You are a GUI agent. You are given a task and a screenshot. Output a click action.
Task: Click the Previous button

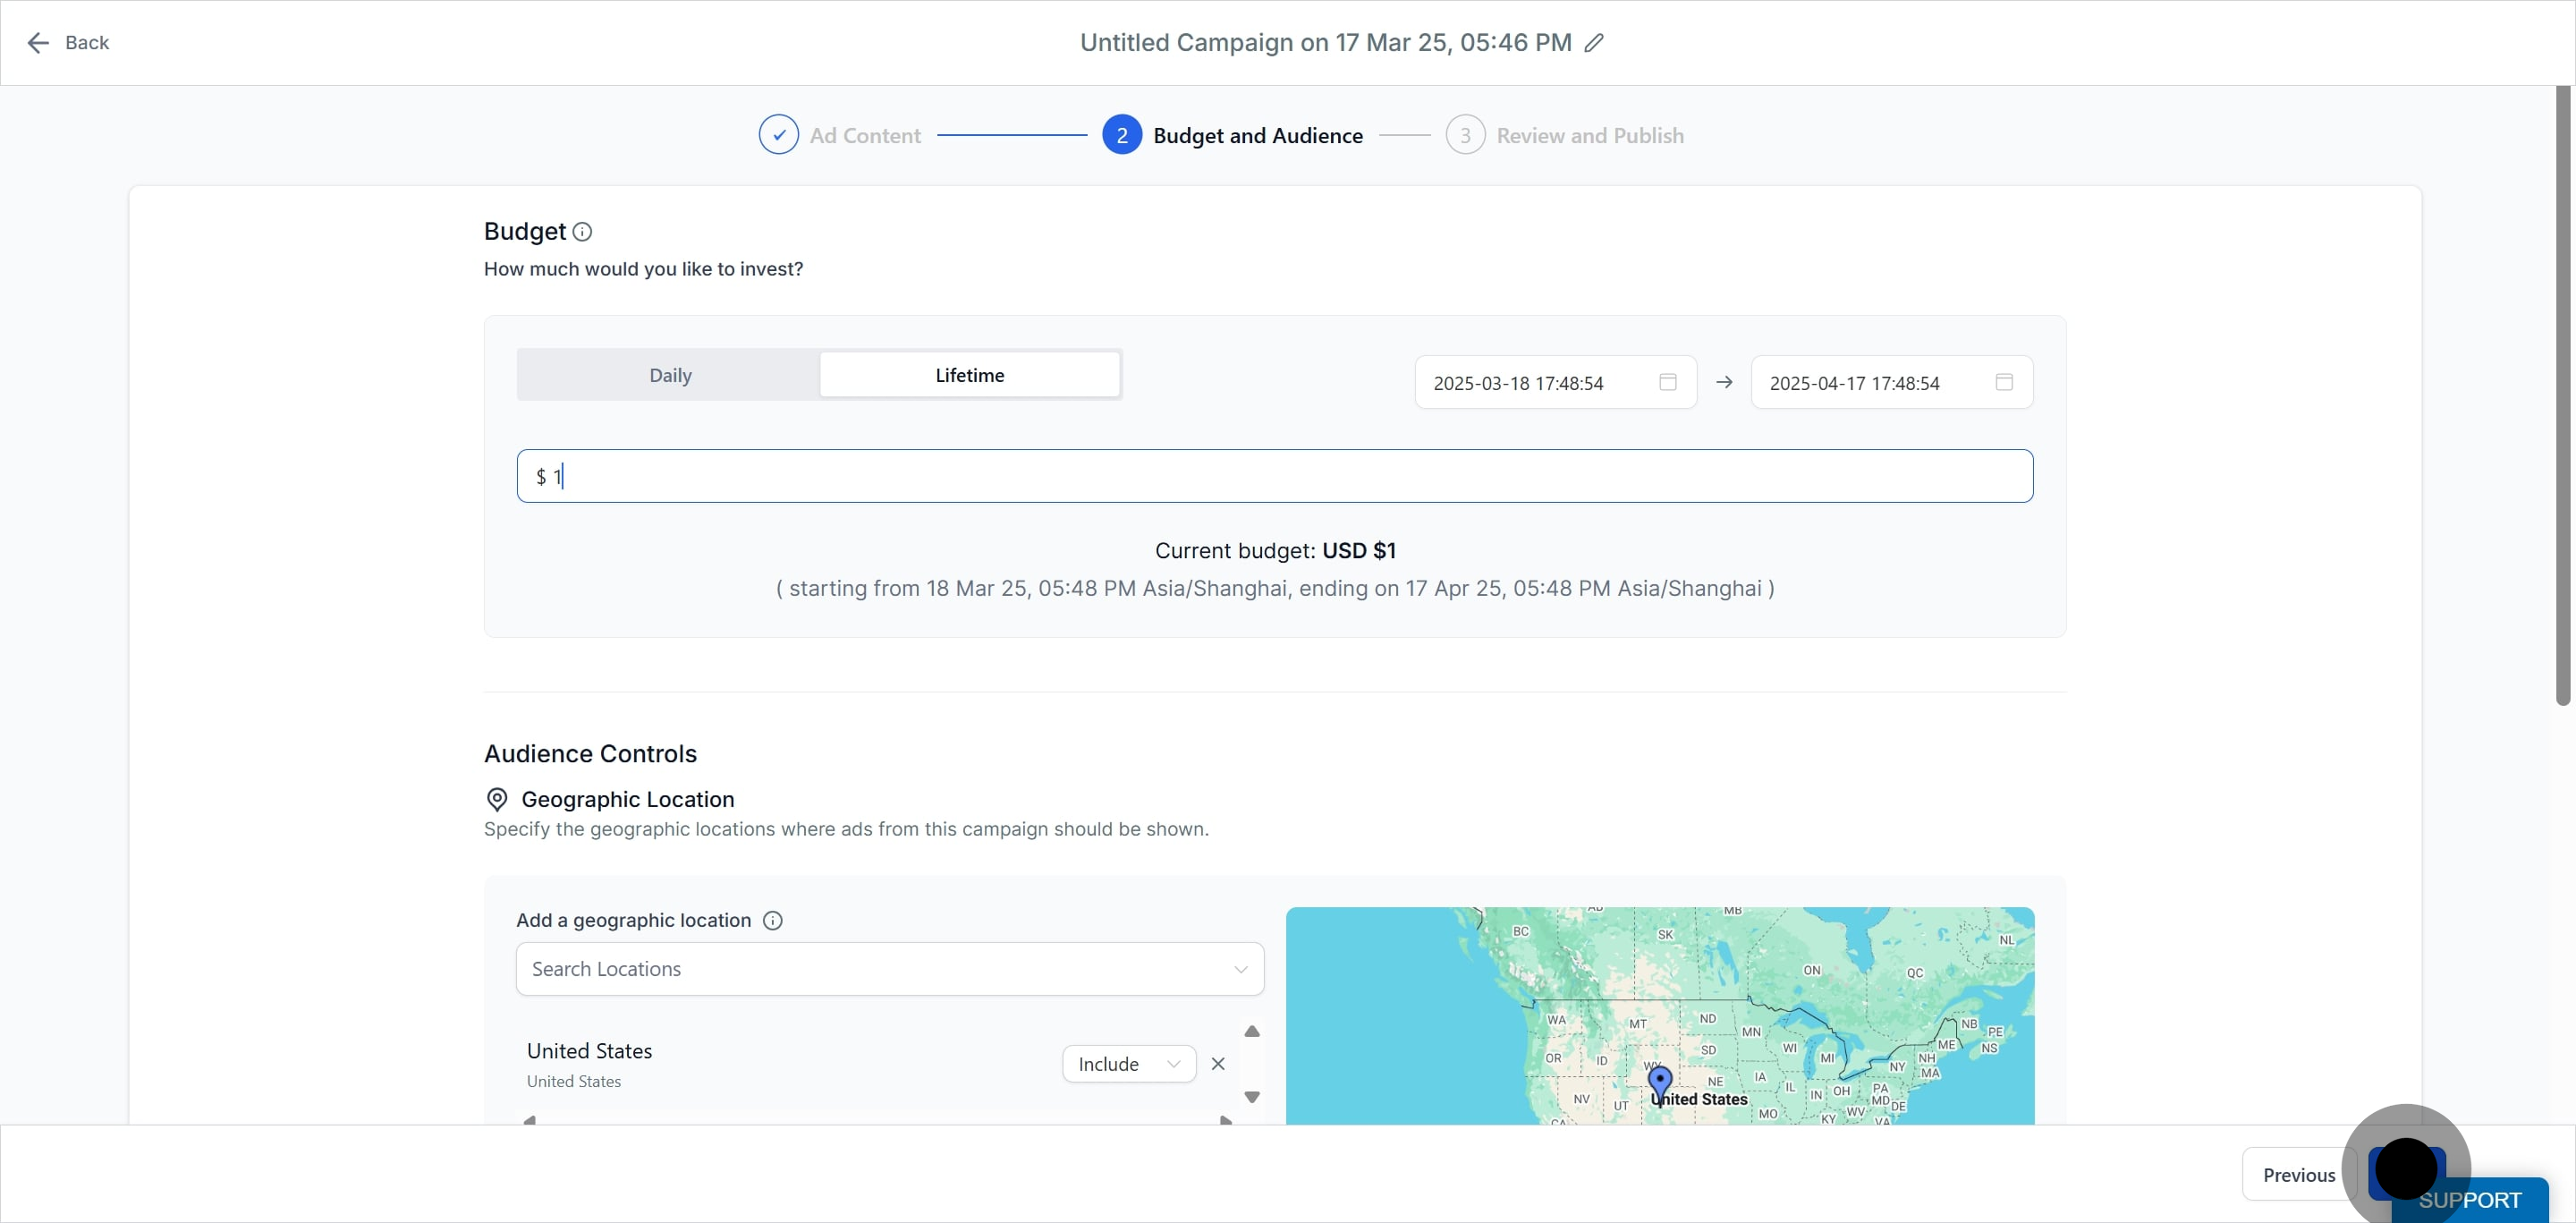tap(2298, 1175)
